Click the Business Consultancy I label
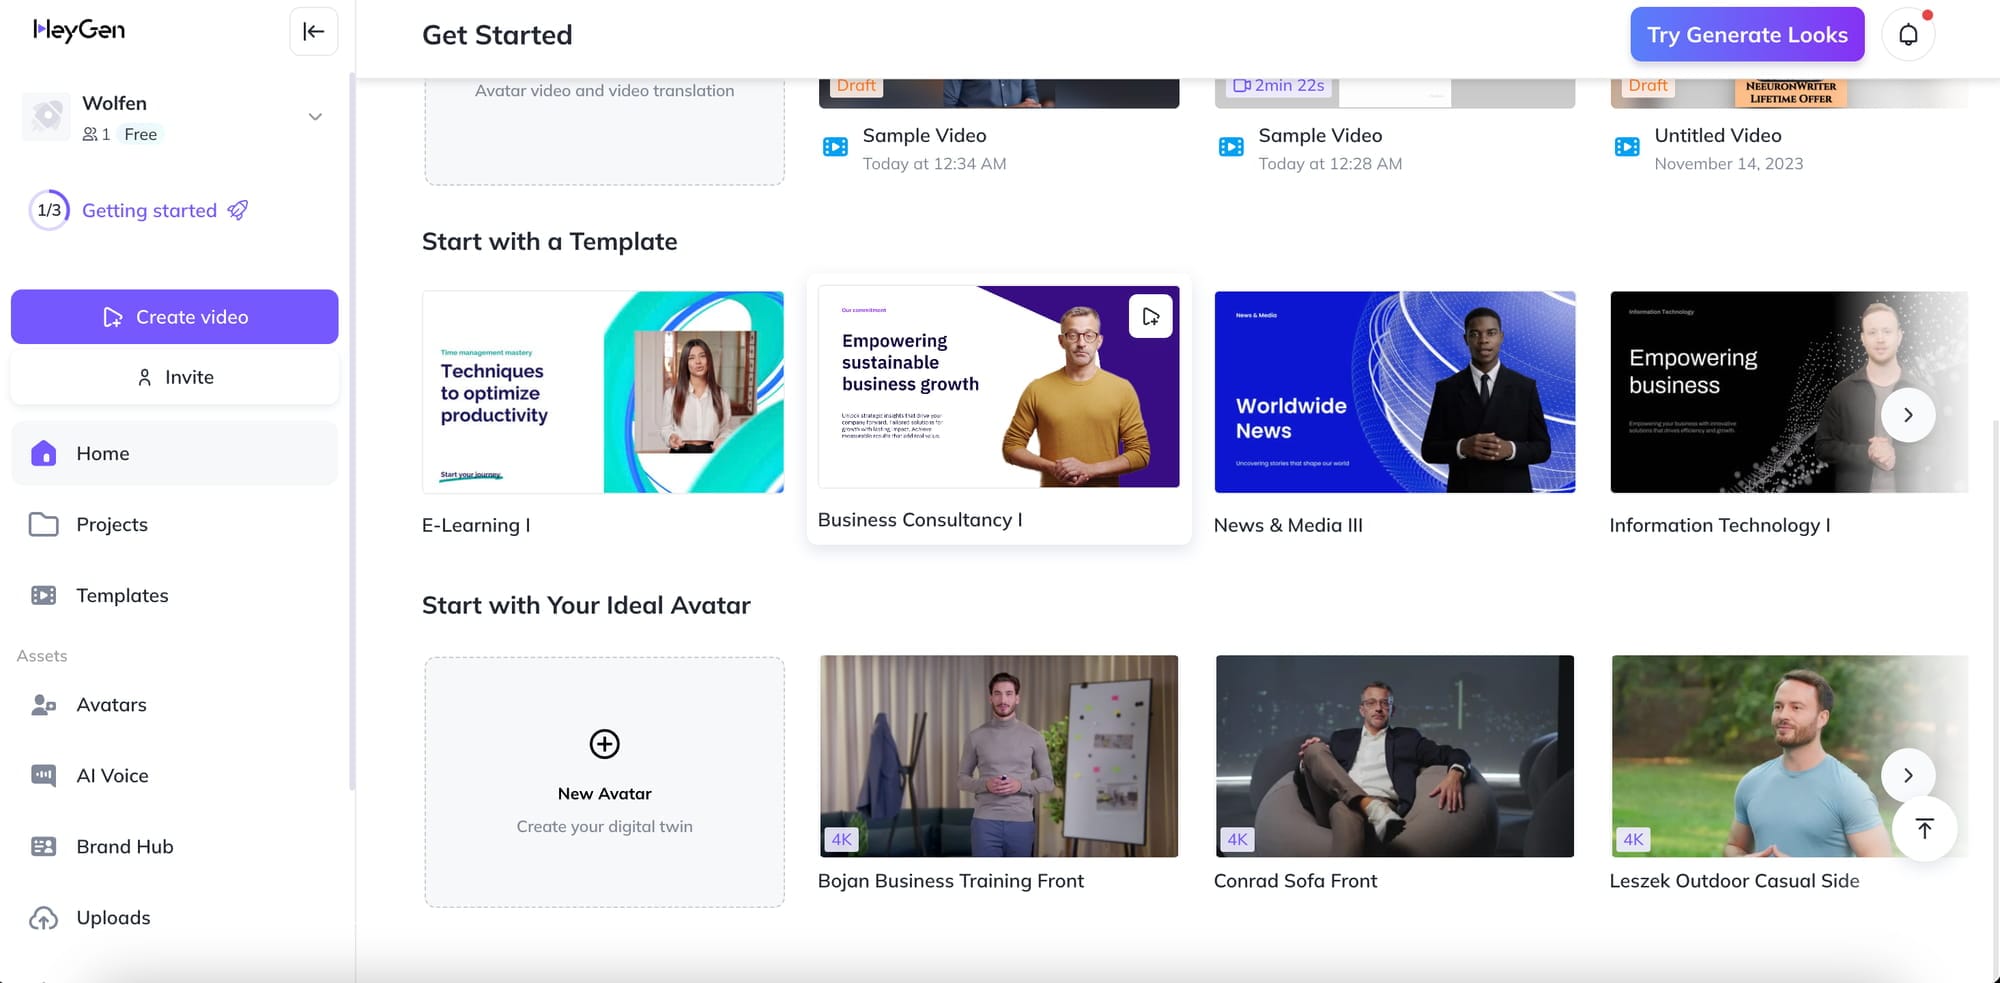This screenshot has width=2000, height=983. point(920,520)
